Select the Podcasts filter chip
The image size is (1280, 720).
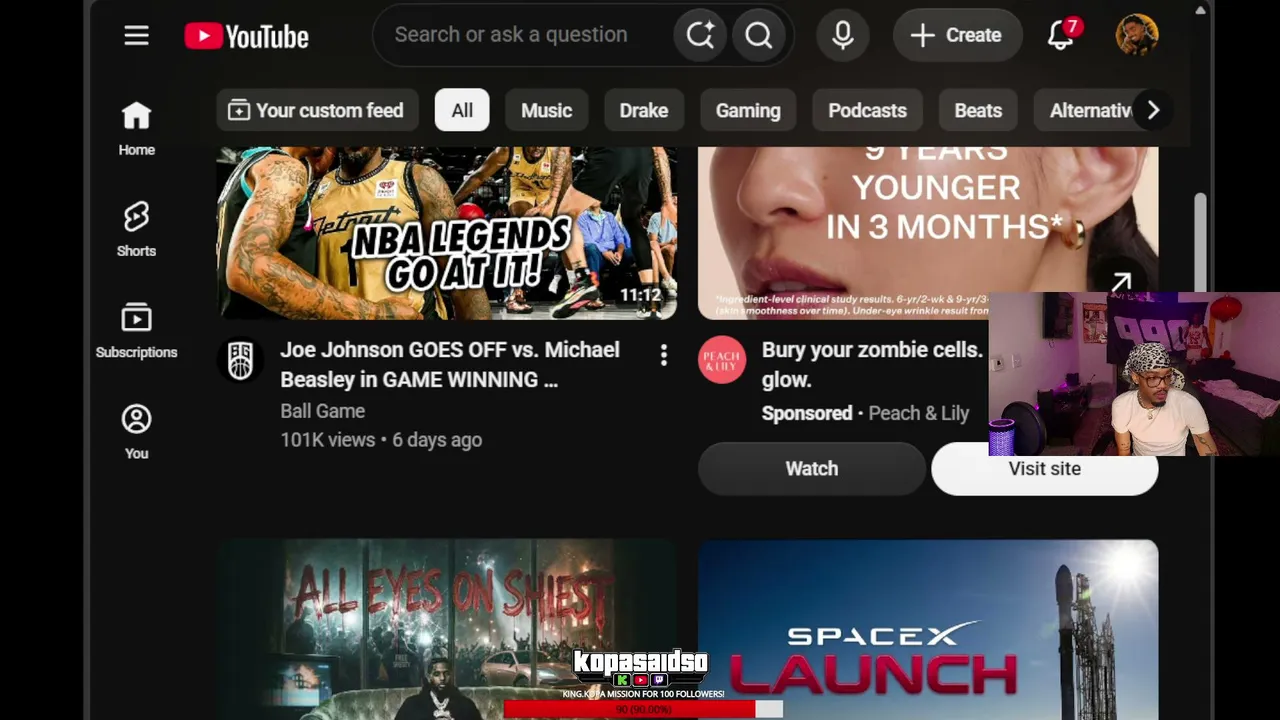pyautogui.click(x=867, y=111)
